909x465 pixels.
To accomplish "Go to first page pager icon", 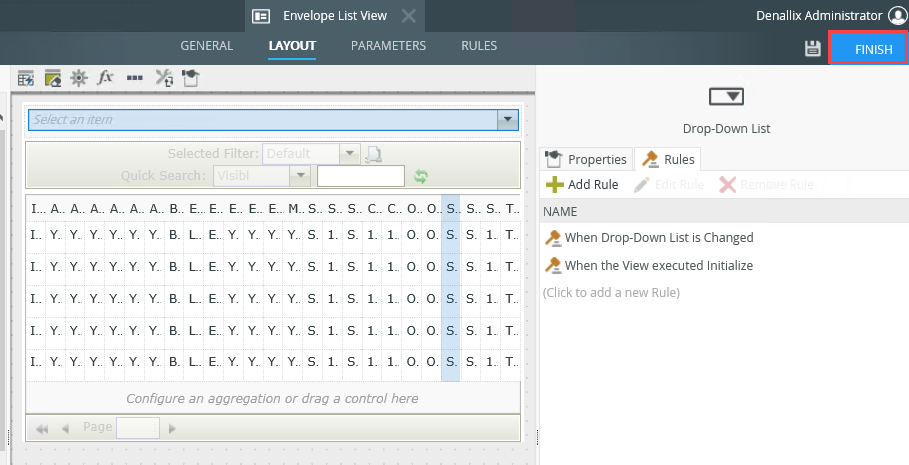I will point(42,429).
